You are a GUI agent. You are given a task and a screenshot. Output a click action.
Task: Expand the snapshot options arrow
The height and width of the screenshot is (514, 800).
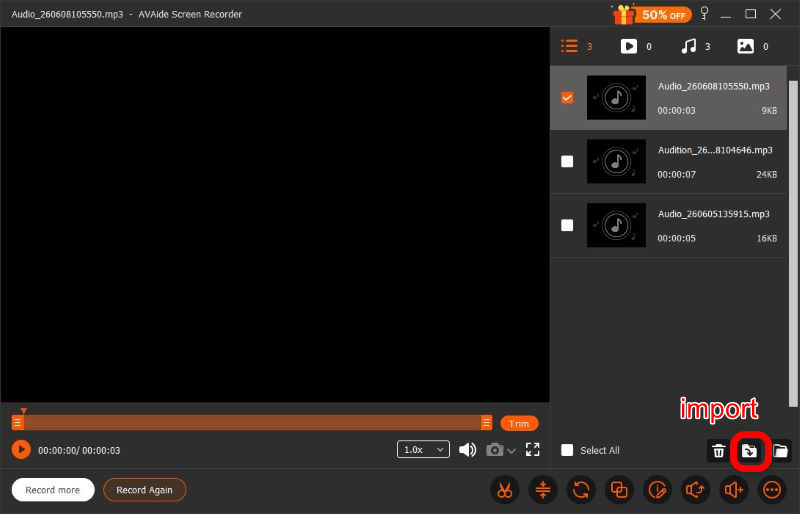coord(511,451)
